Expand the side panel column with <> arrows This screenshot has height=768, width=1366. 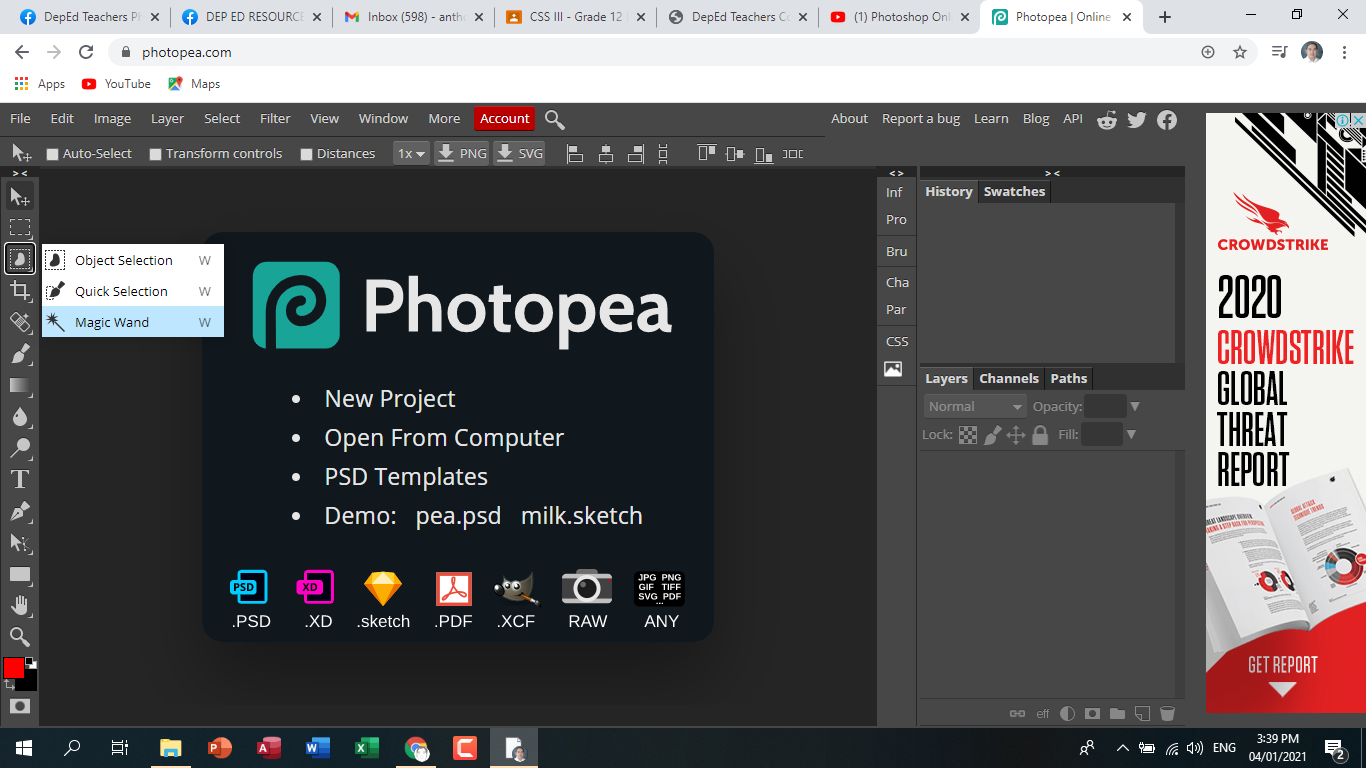(896, 173)
